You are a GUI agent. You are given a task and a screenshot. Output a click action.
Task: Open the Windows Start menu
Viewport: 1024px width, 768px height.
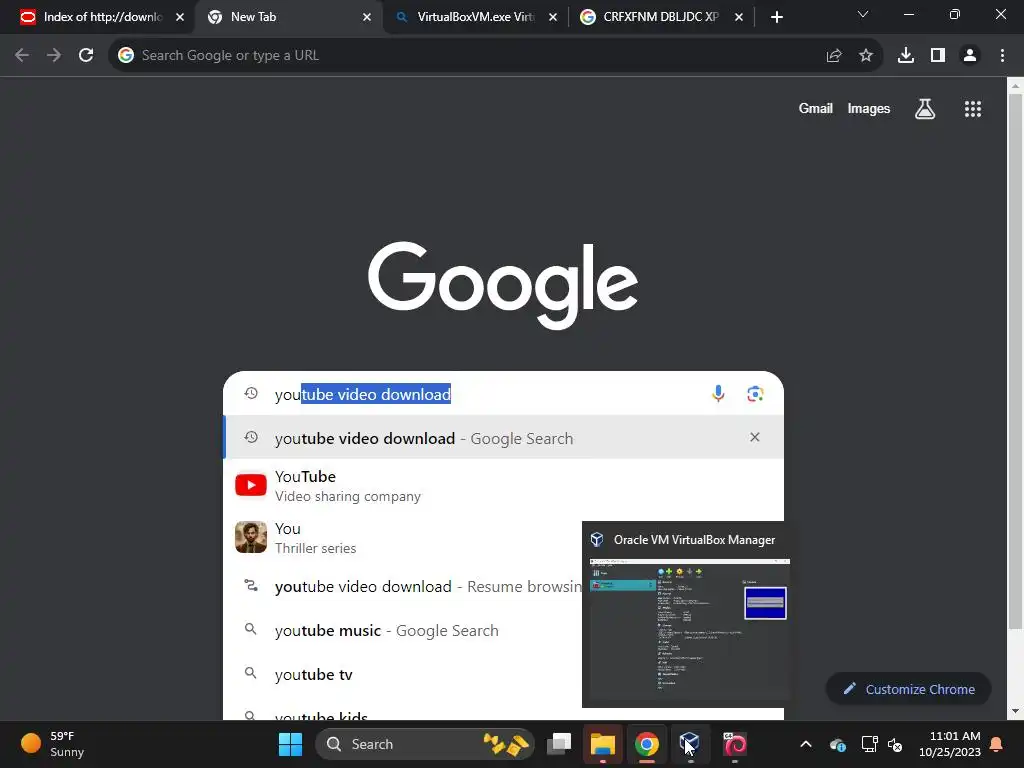(291, 744)
